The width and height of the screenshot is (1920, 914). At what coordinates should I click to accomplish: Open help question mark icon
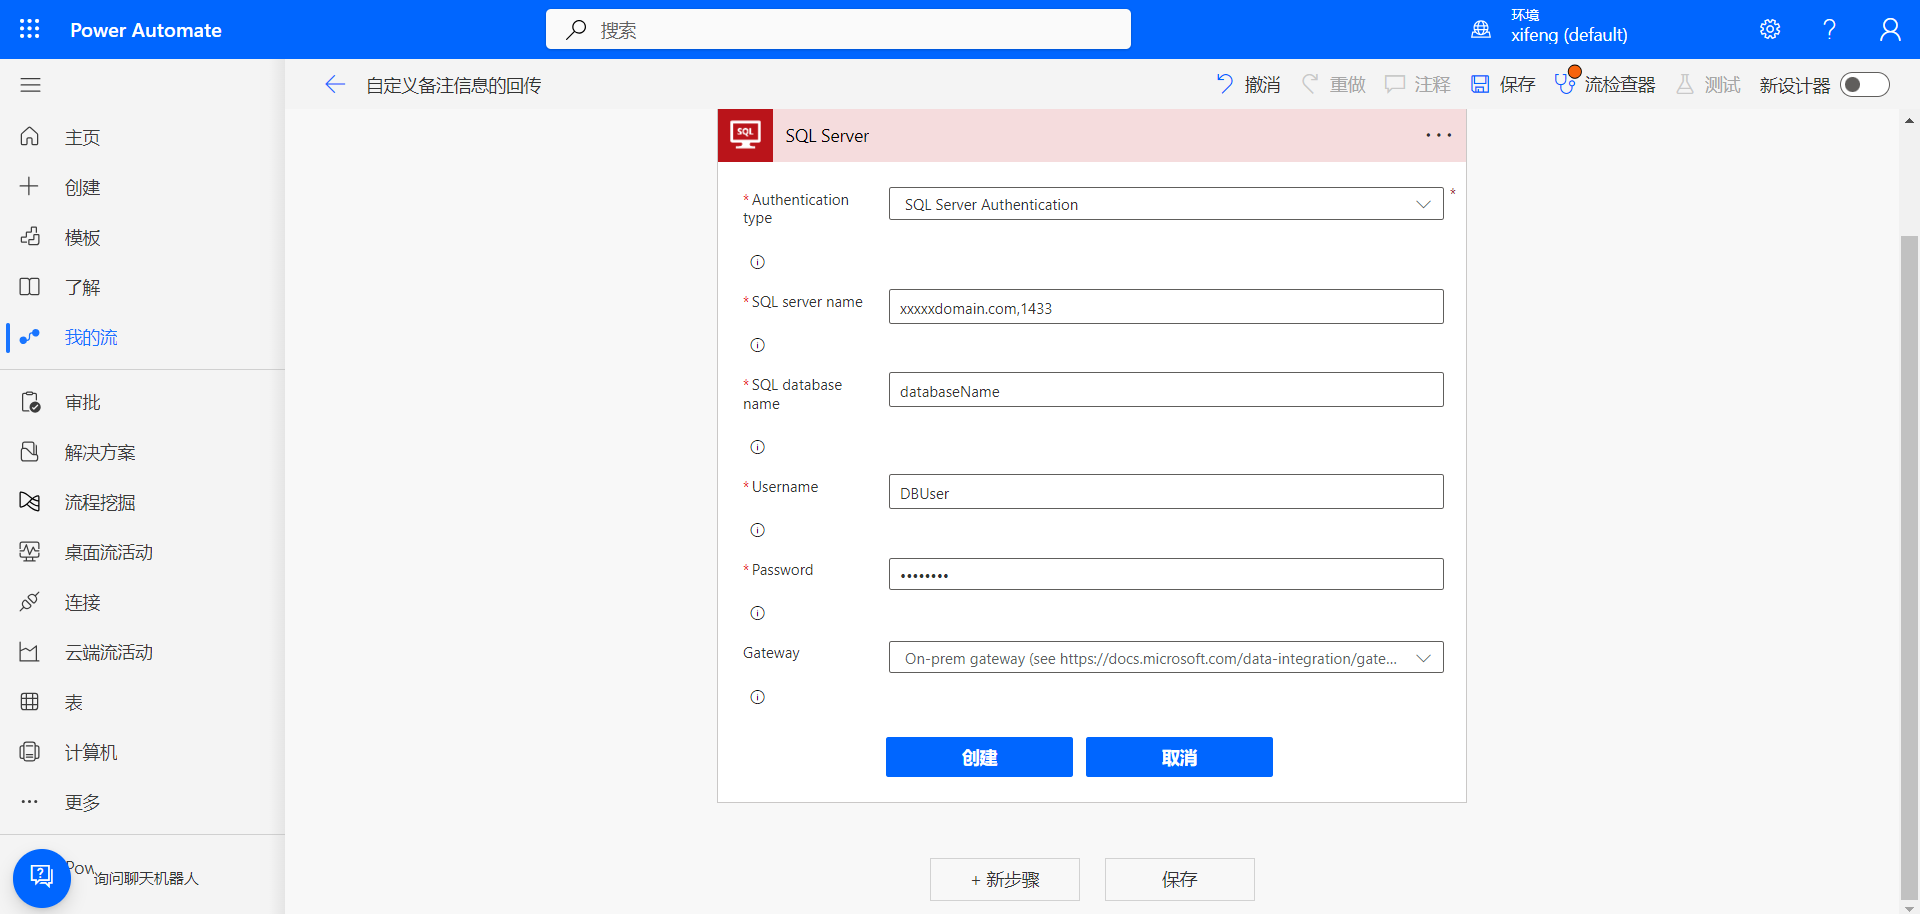(x=1829, y=29)
